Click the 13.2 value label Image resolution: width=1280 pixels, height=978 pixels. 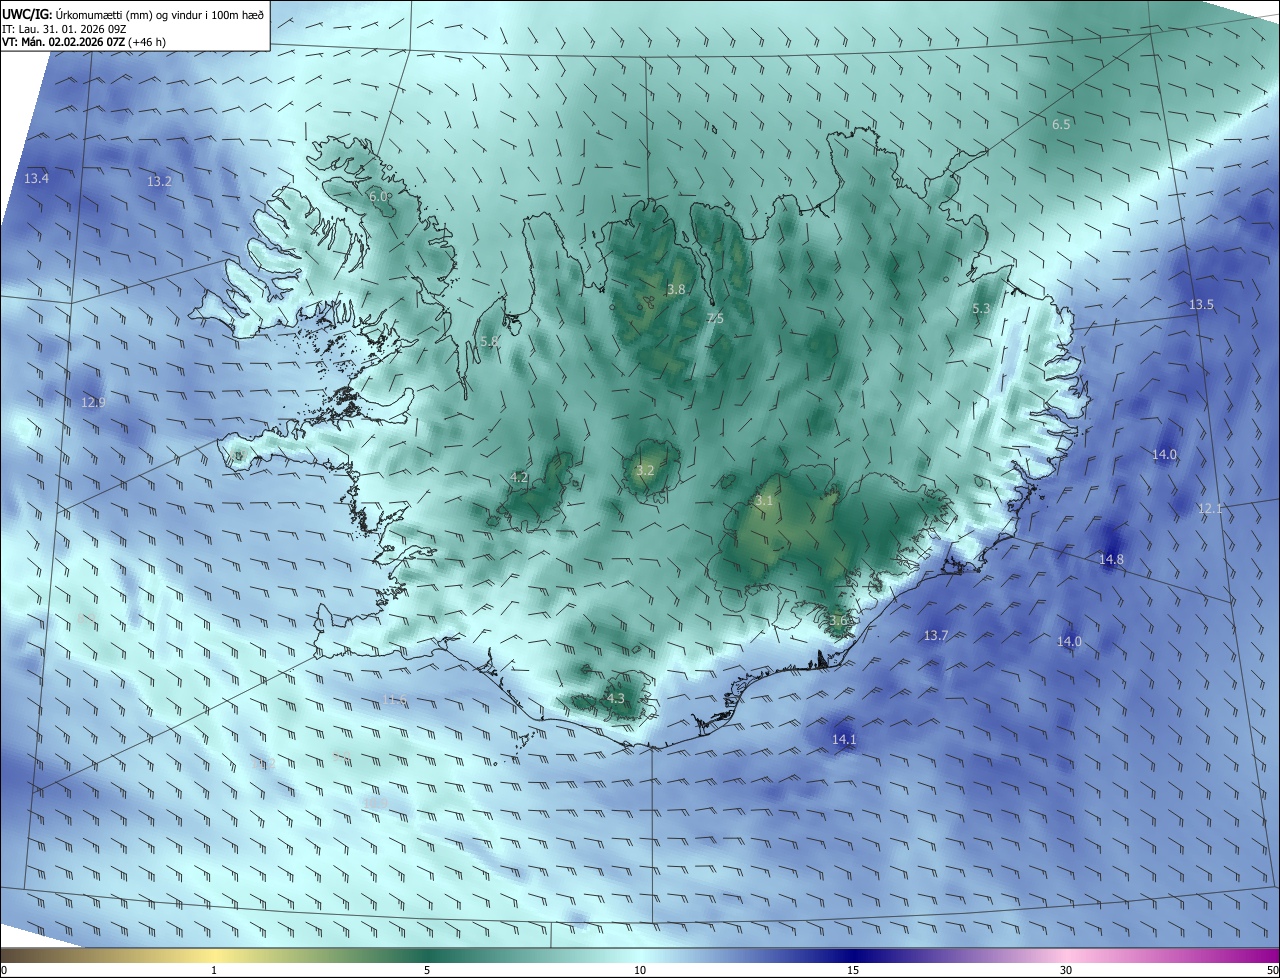click(159, 181)
